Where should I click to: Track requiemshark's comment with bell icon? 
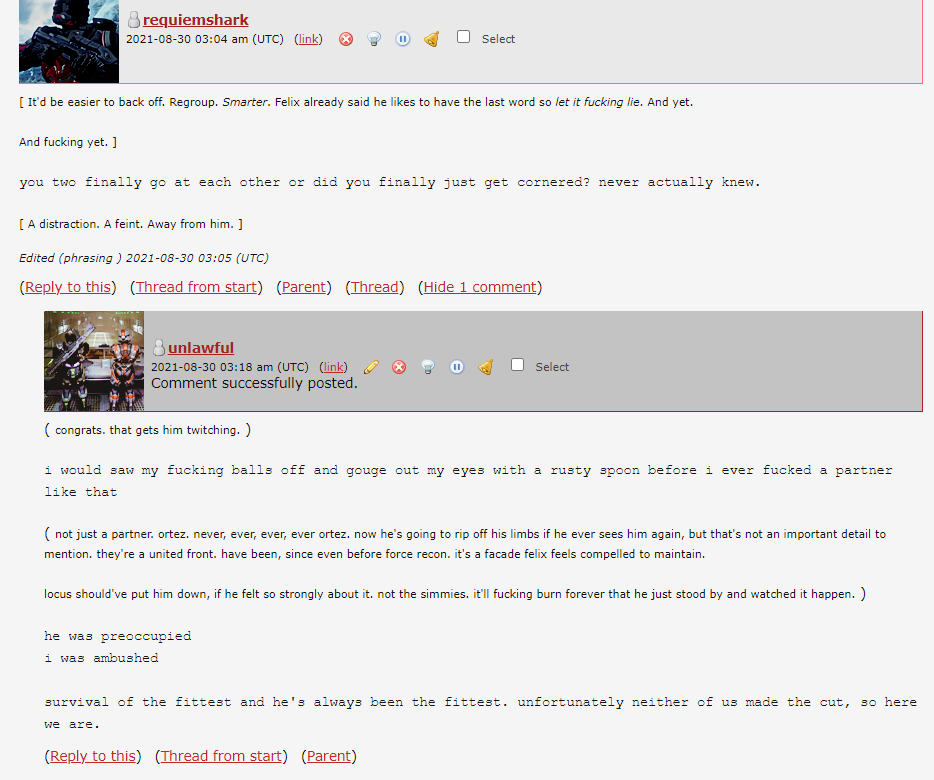pos(432,39)
